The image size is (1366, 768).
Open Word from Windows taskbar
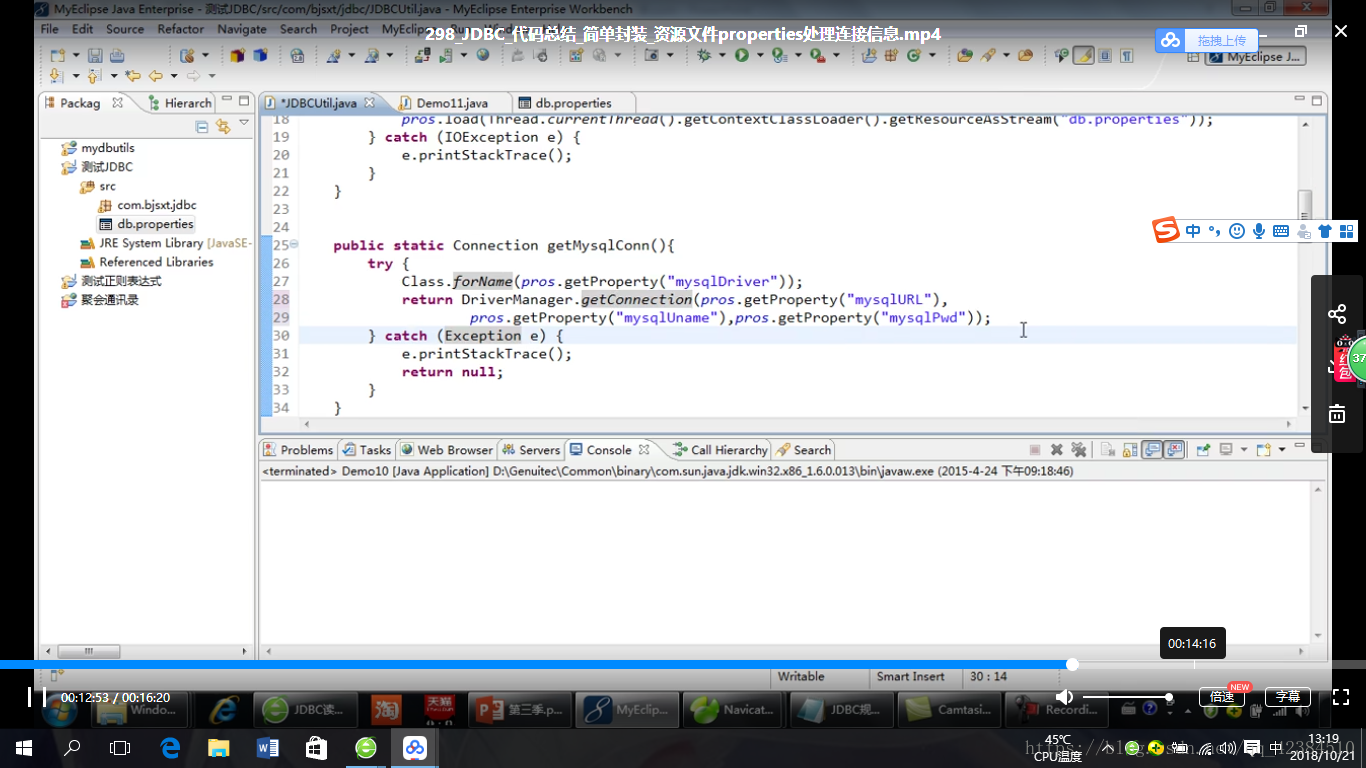[268, 747]
